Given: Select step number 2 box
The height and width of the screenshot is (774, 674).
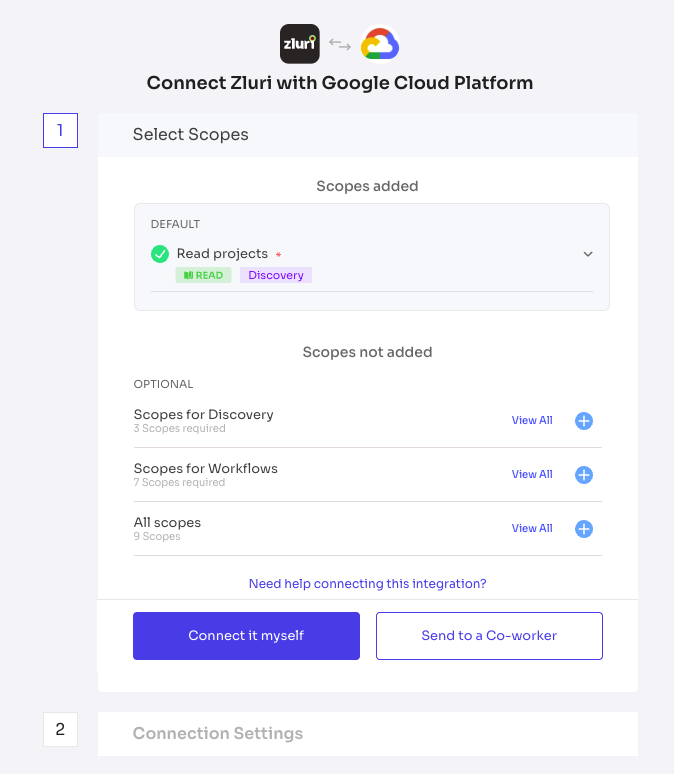Looking at the screenshot, I should coord(60,729).
